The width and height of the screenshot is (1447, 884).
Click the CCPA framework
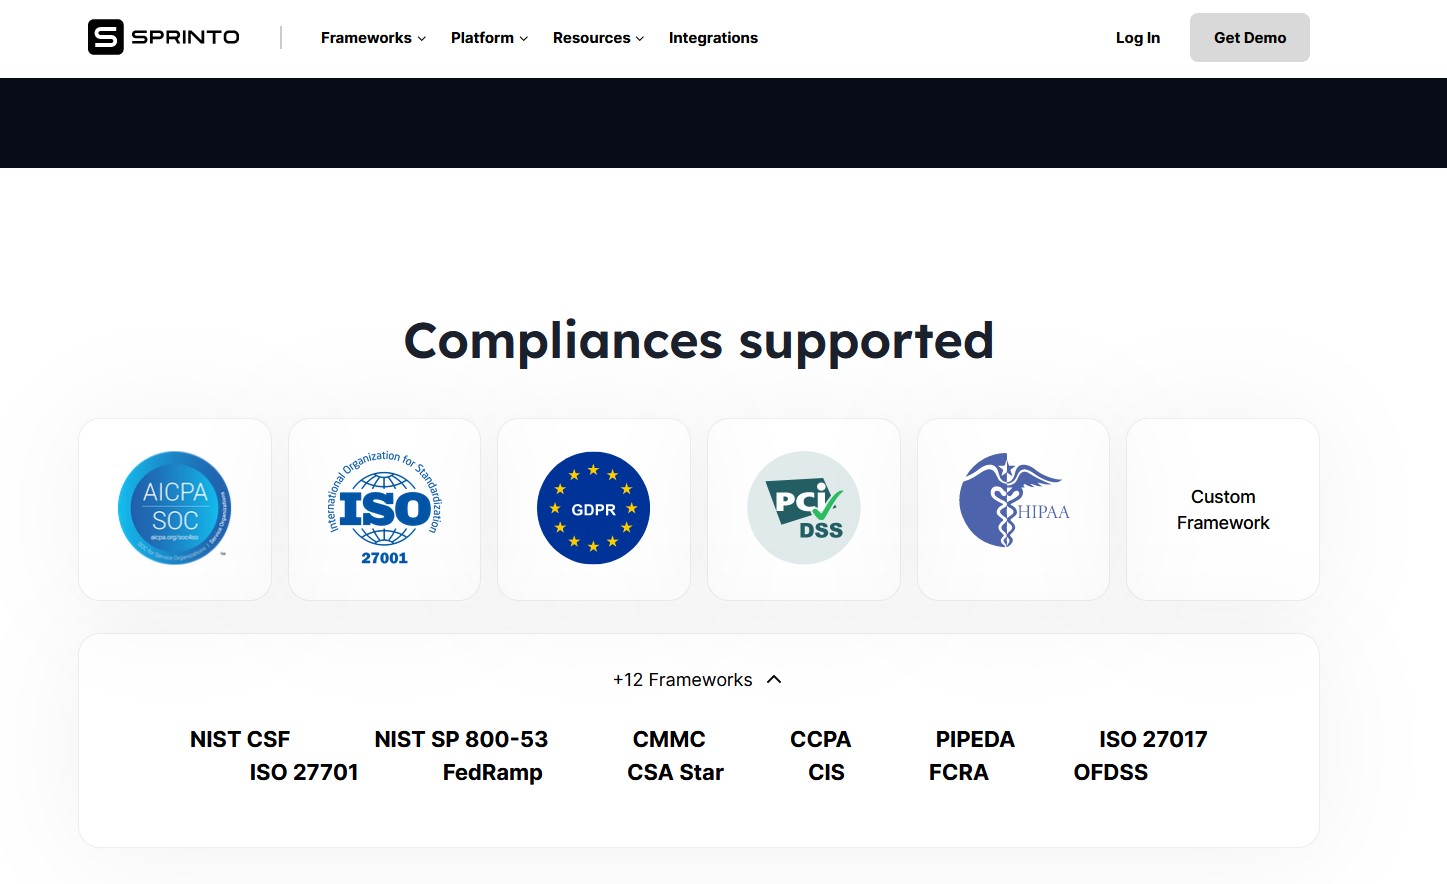point(821,739)
